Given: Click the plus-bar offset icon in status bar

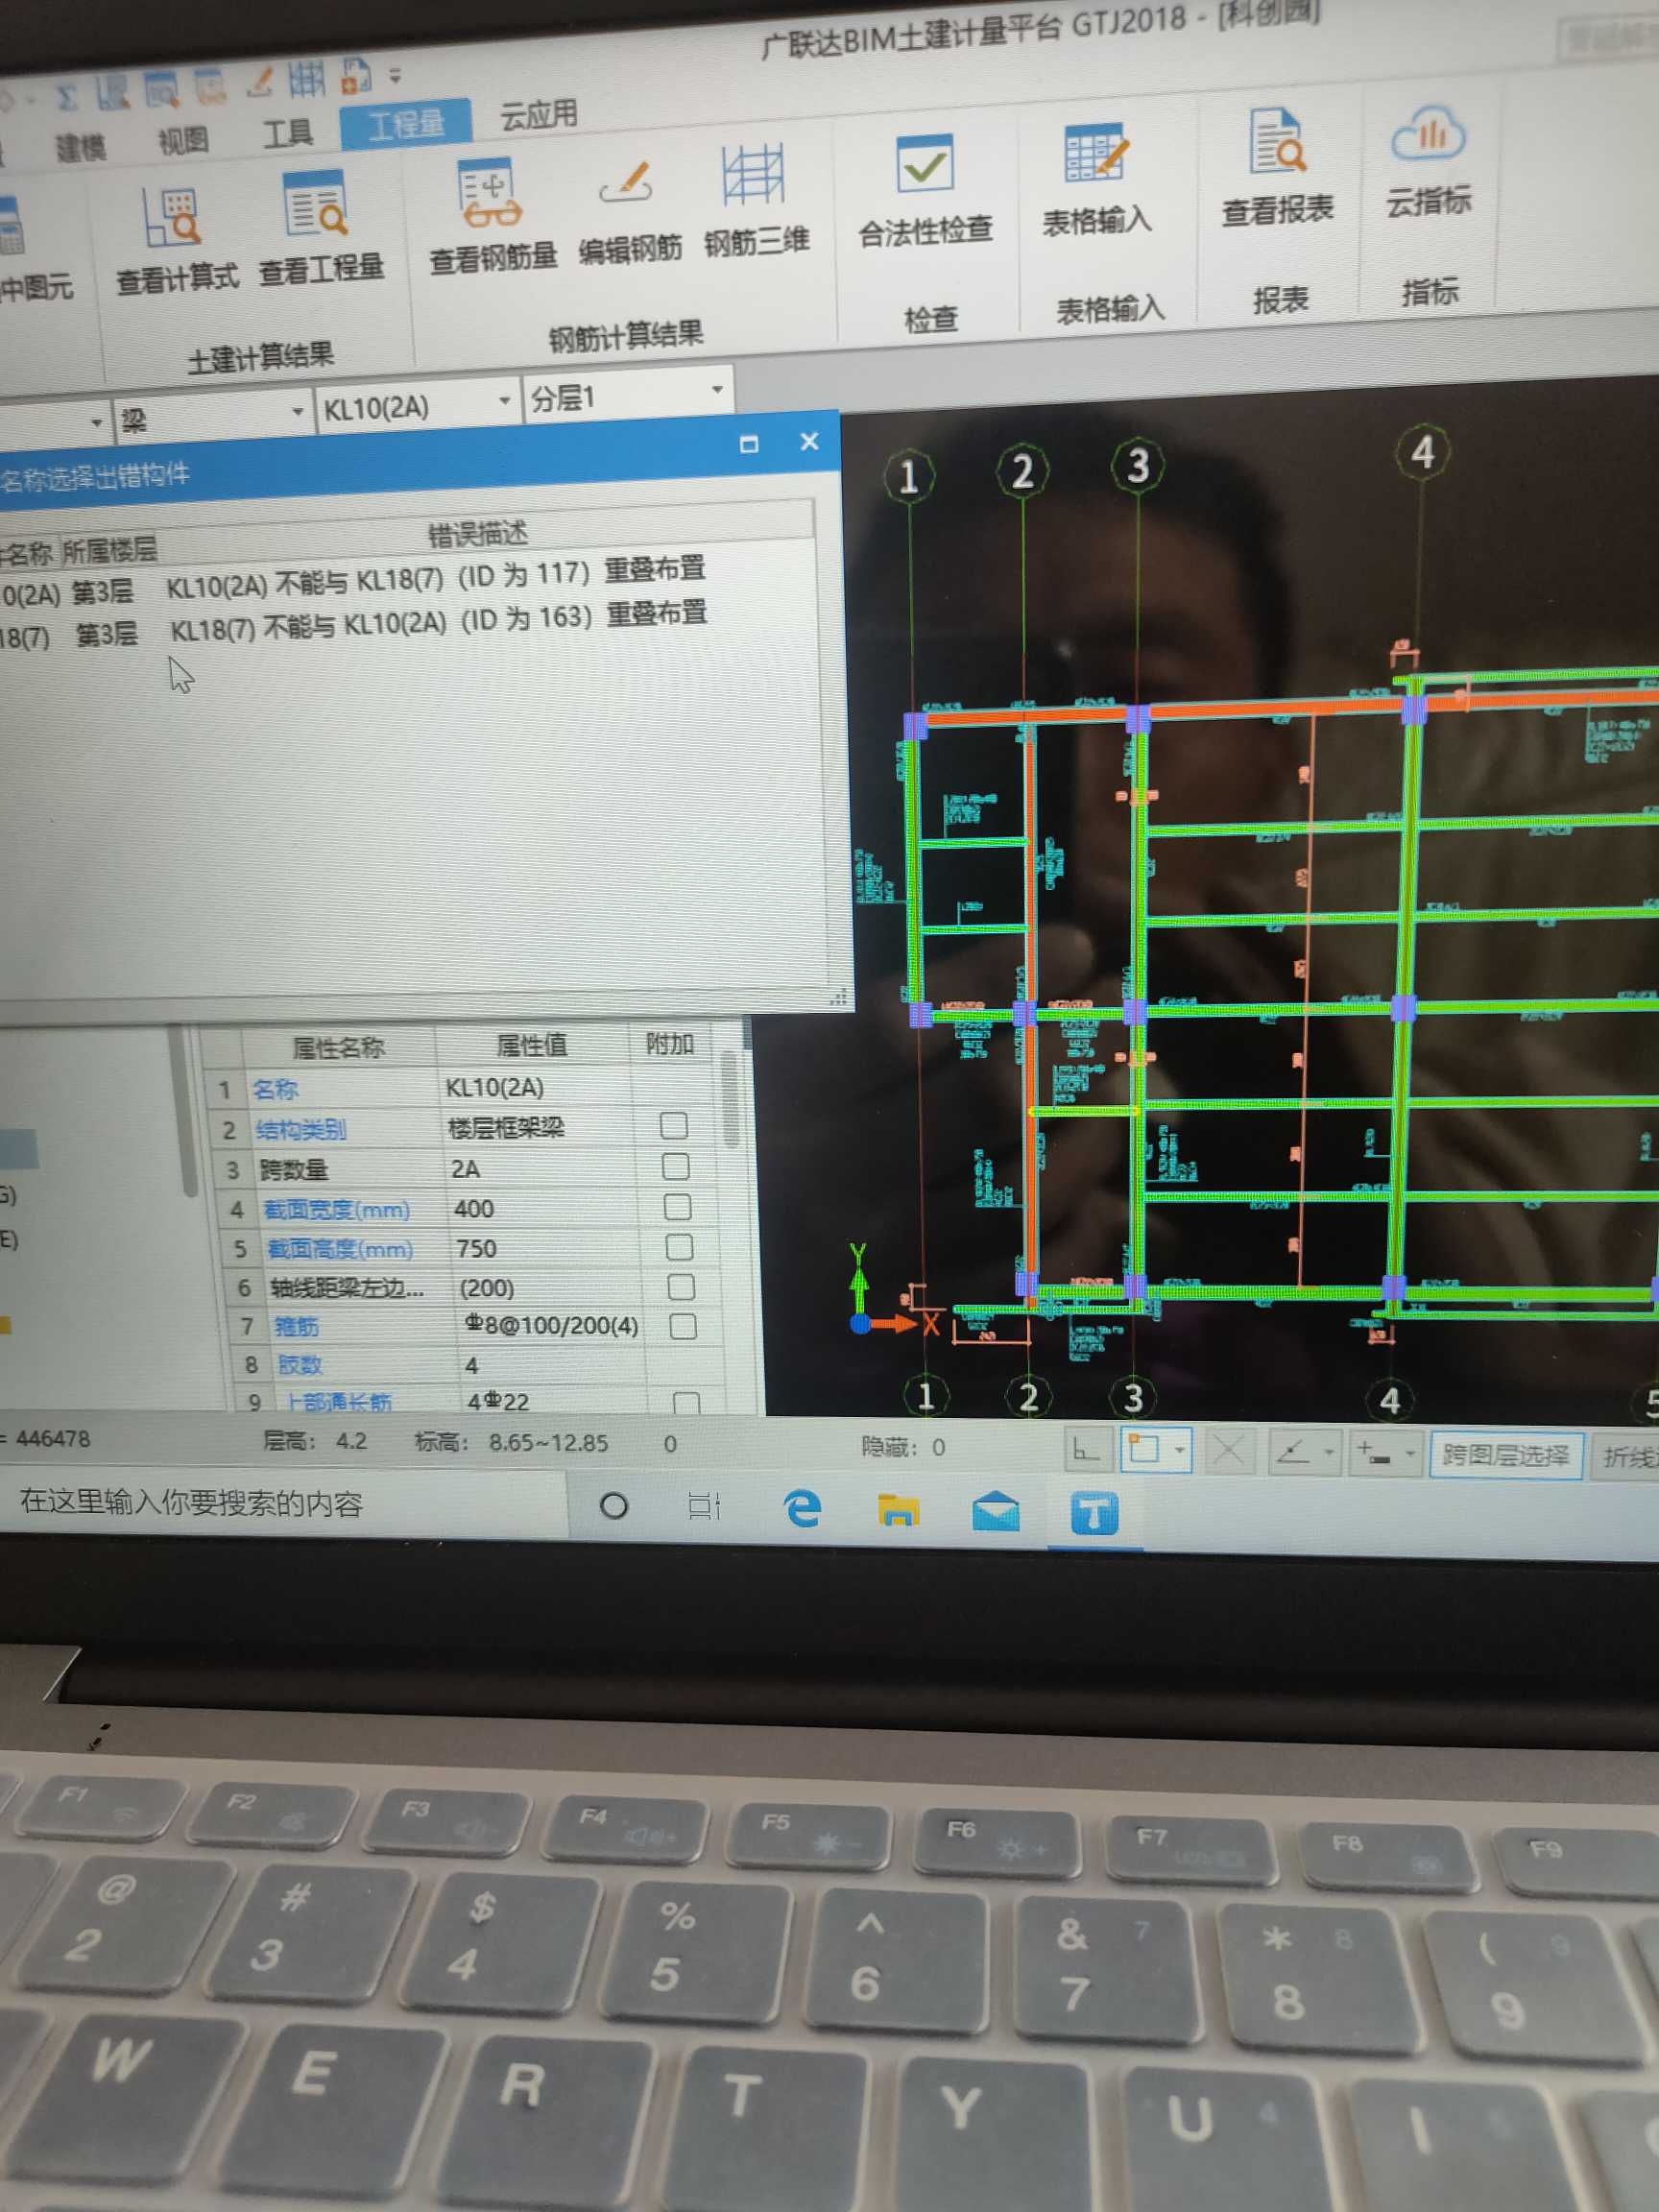Looking at the screenshot, I should click(1374, 1453).
